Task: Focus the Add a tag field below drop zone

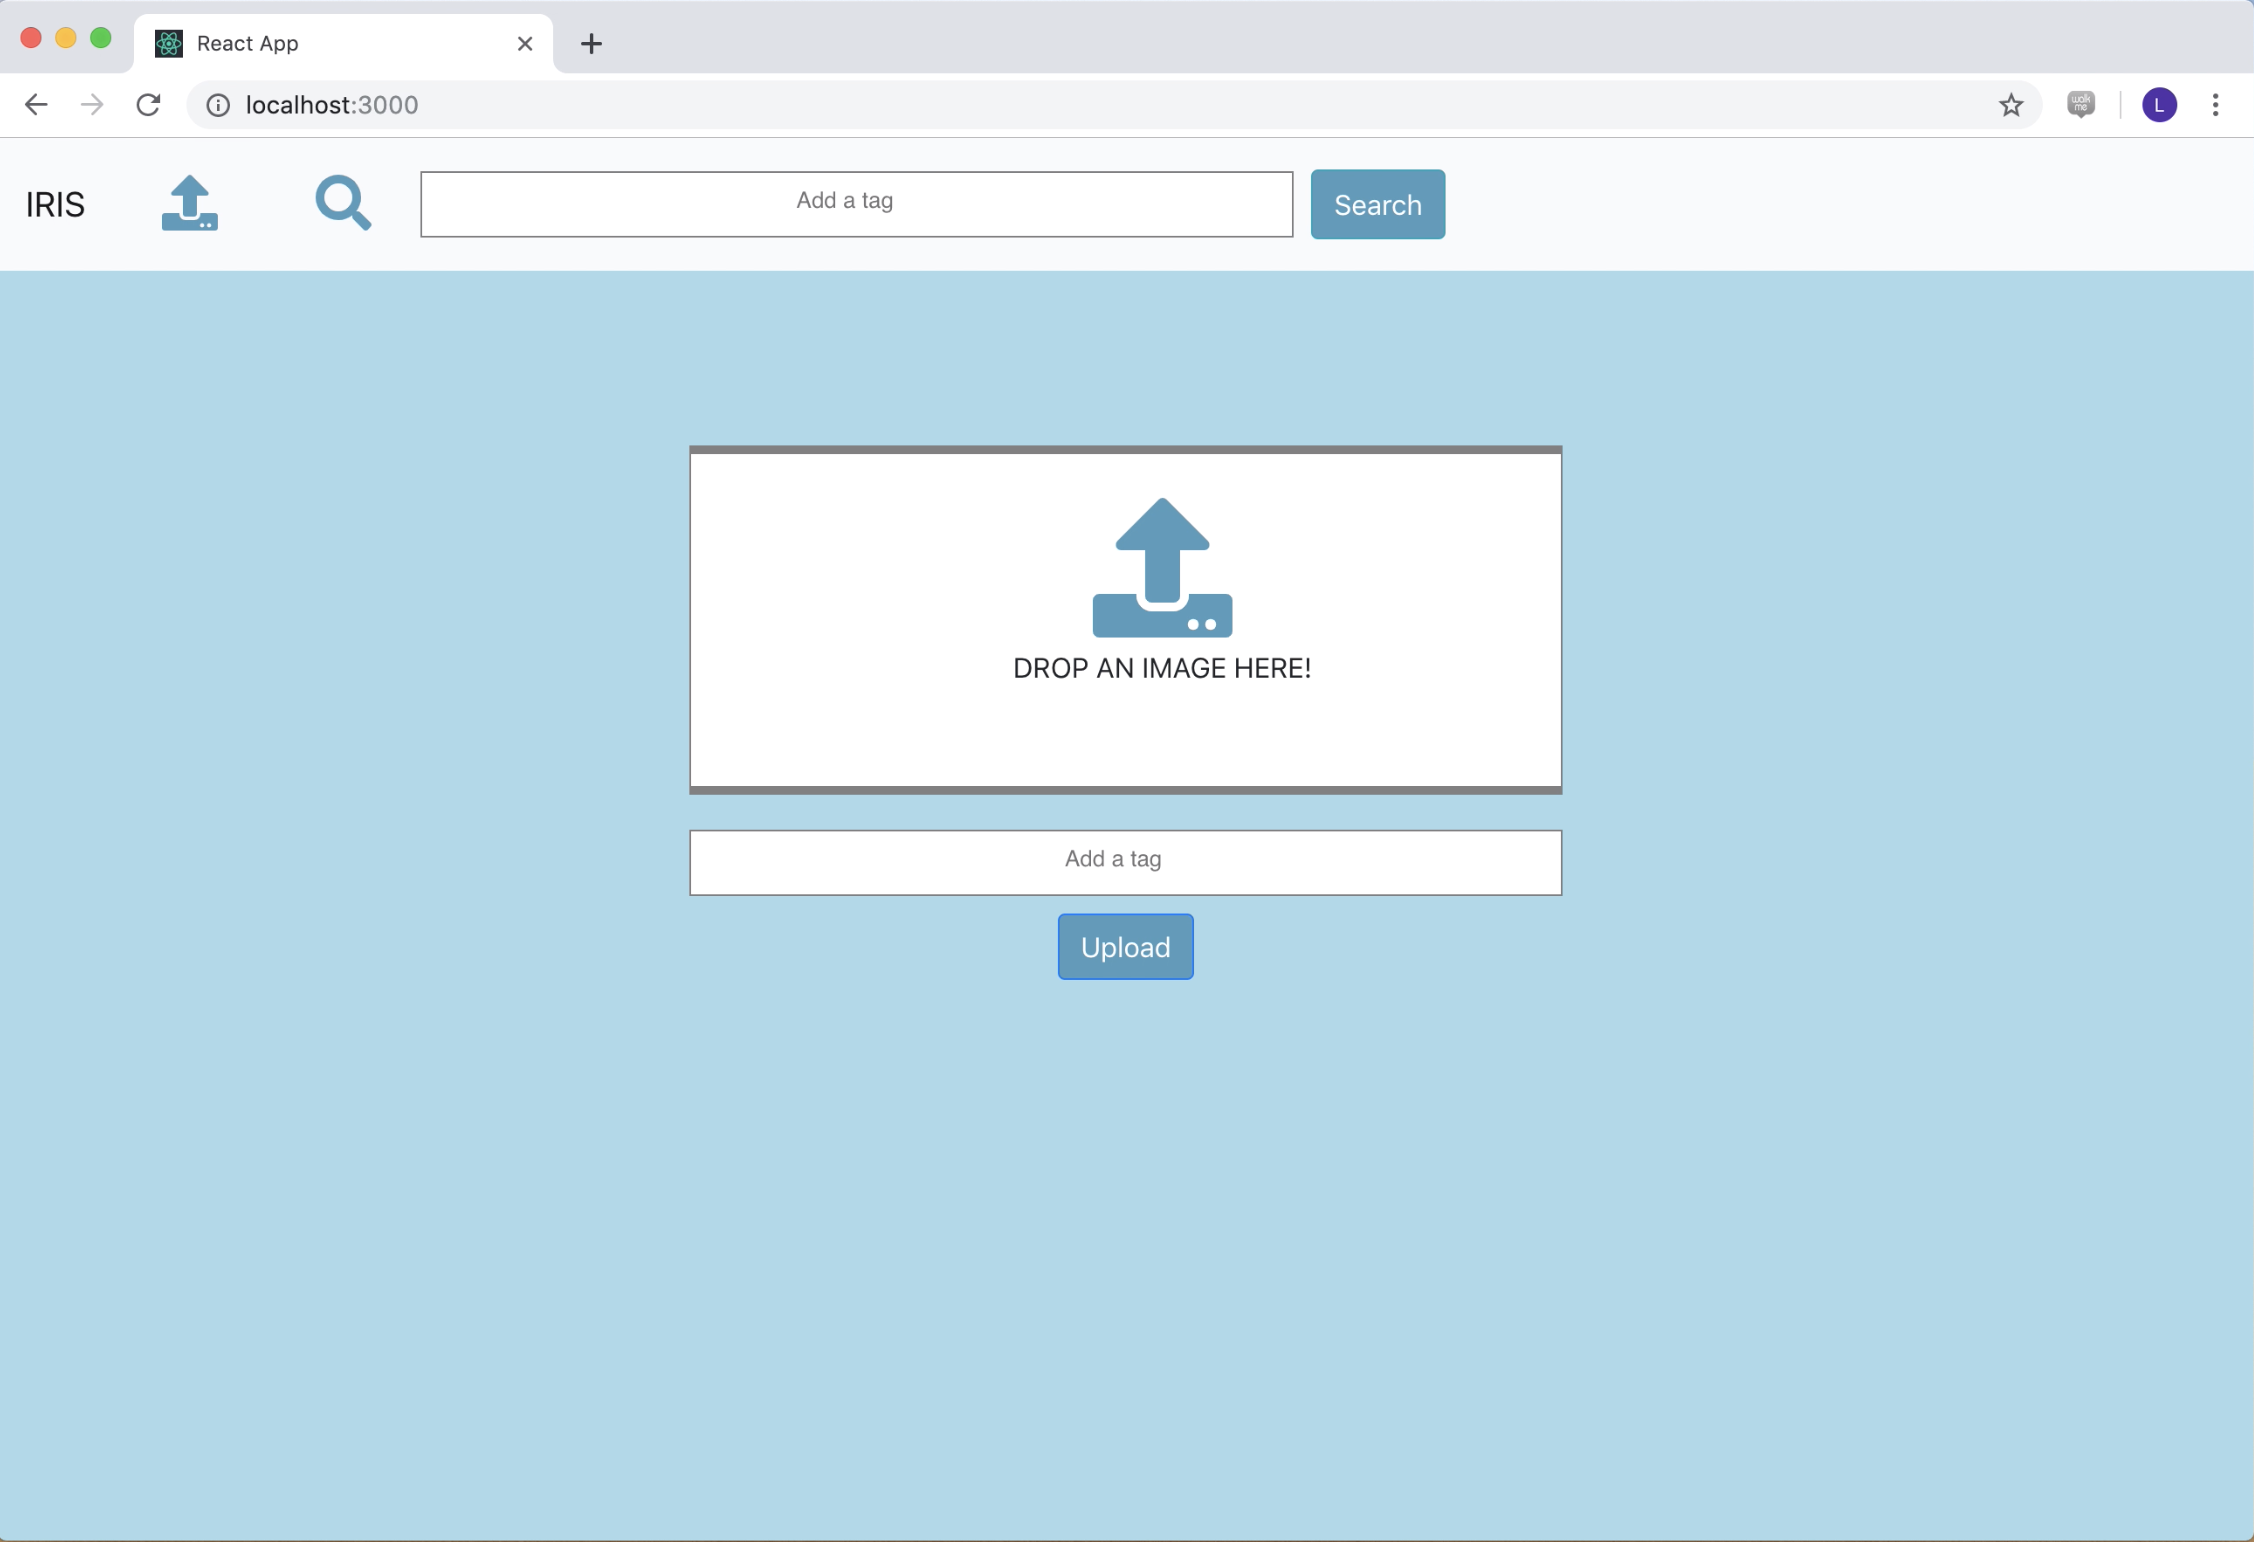Action: coord(1125,862)
